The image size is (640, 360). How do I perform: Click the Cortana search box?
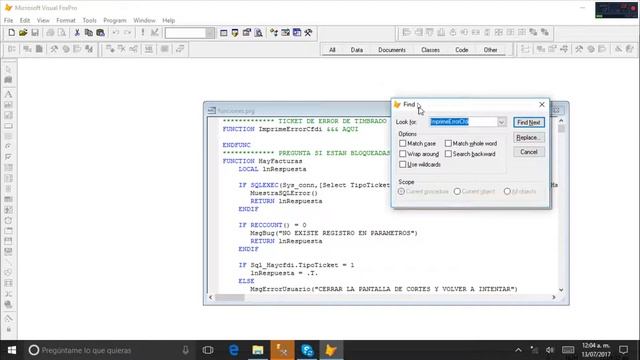[x=108, y=350]
